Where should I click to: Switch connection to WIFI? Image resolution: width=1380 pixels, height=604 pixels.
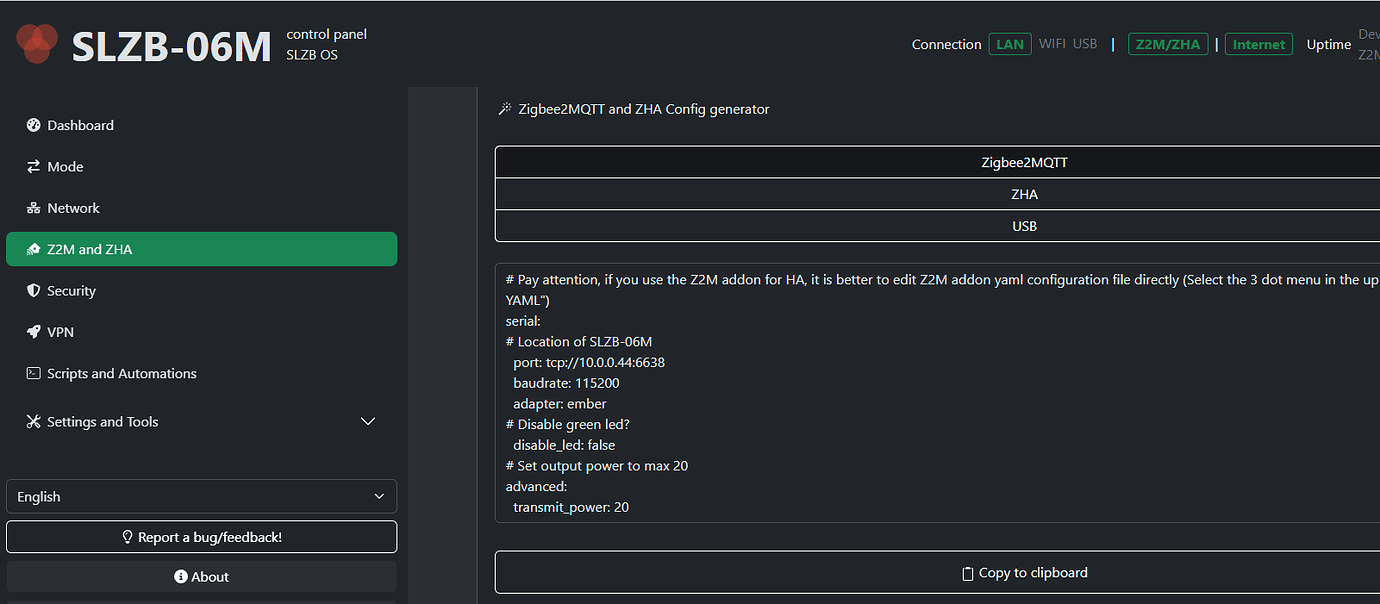(1052, 43)
